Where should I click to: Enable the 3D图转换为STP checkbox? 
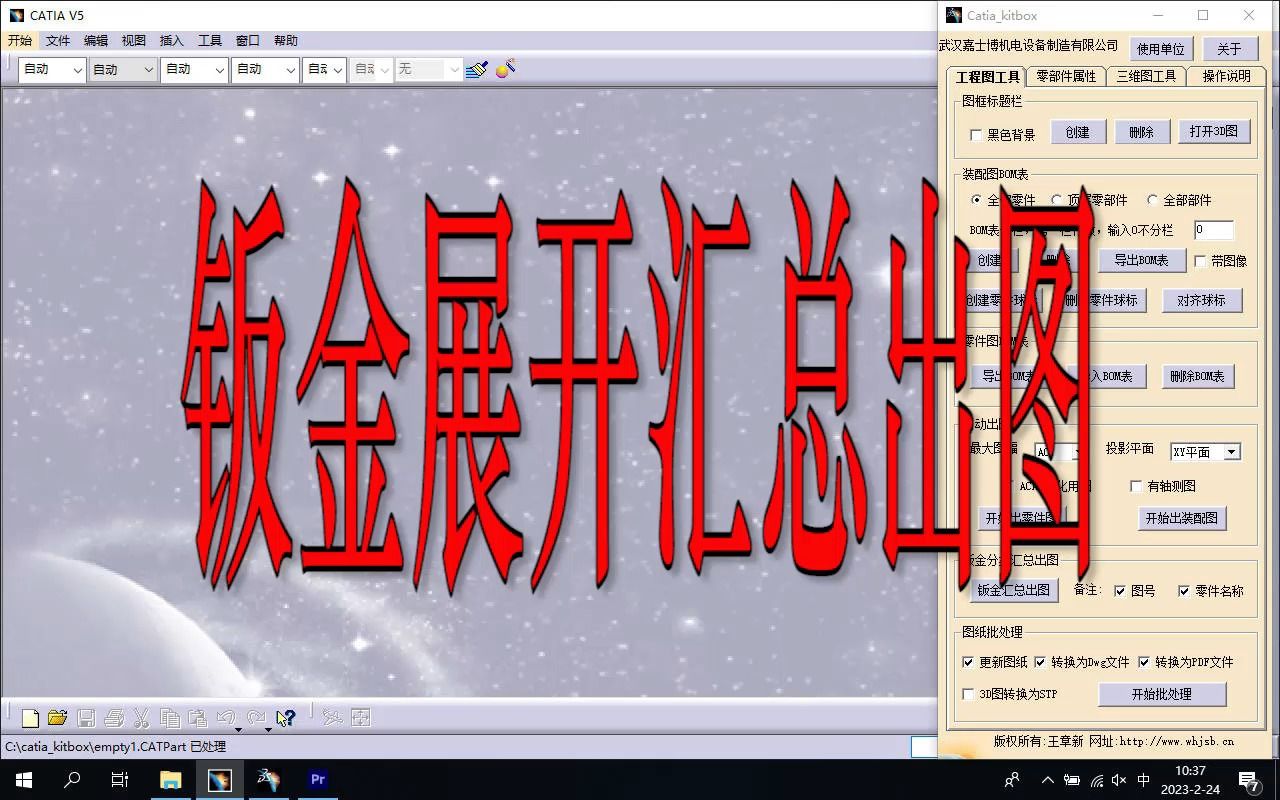click(968, 694)
